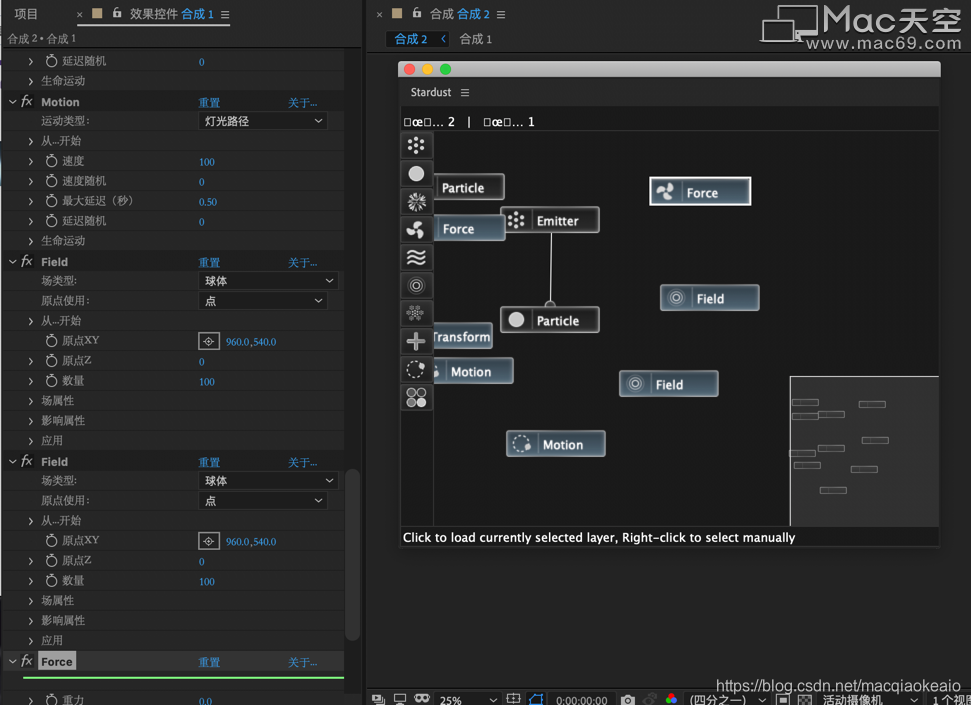Open the 运动类型 dropdown showing 灯光路径

click(x=263, y=121)
